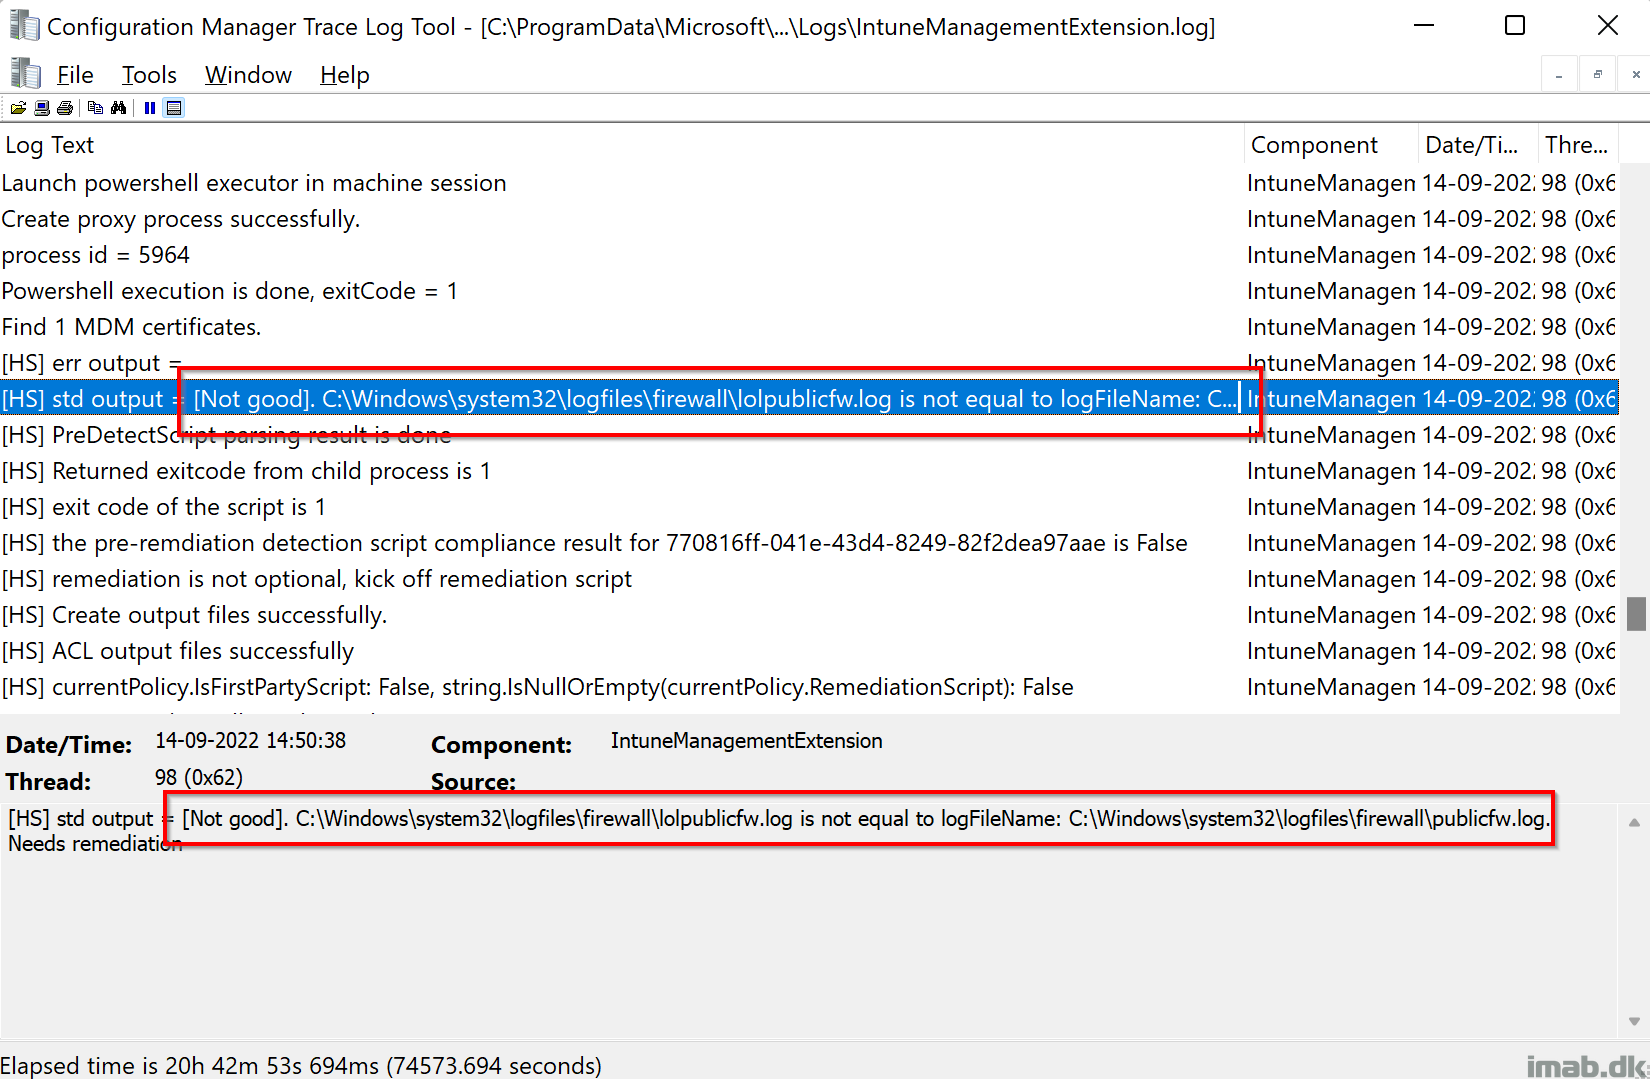Select the 'Returned exitcode from child process is 1' row
The image size is (1650, 1079).
click(x=809, y=471)
